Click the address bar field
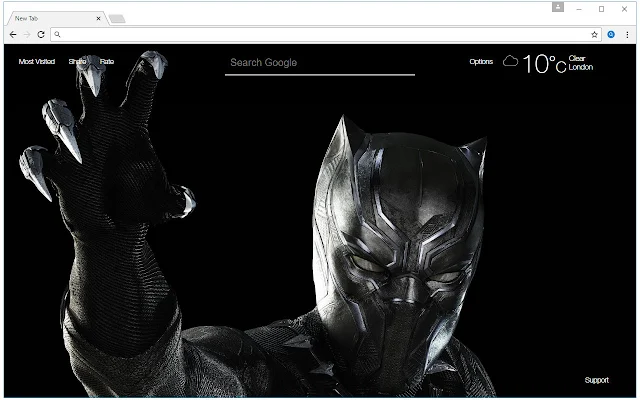 326,35
